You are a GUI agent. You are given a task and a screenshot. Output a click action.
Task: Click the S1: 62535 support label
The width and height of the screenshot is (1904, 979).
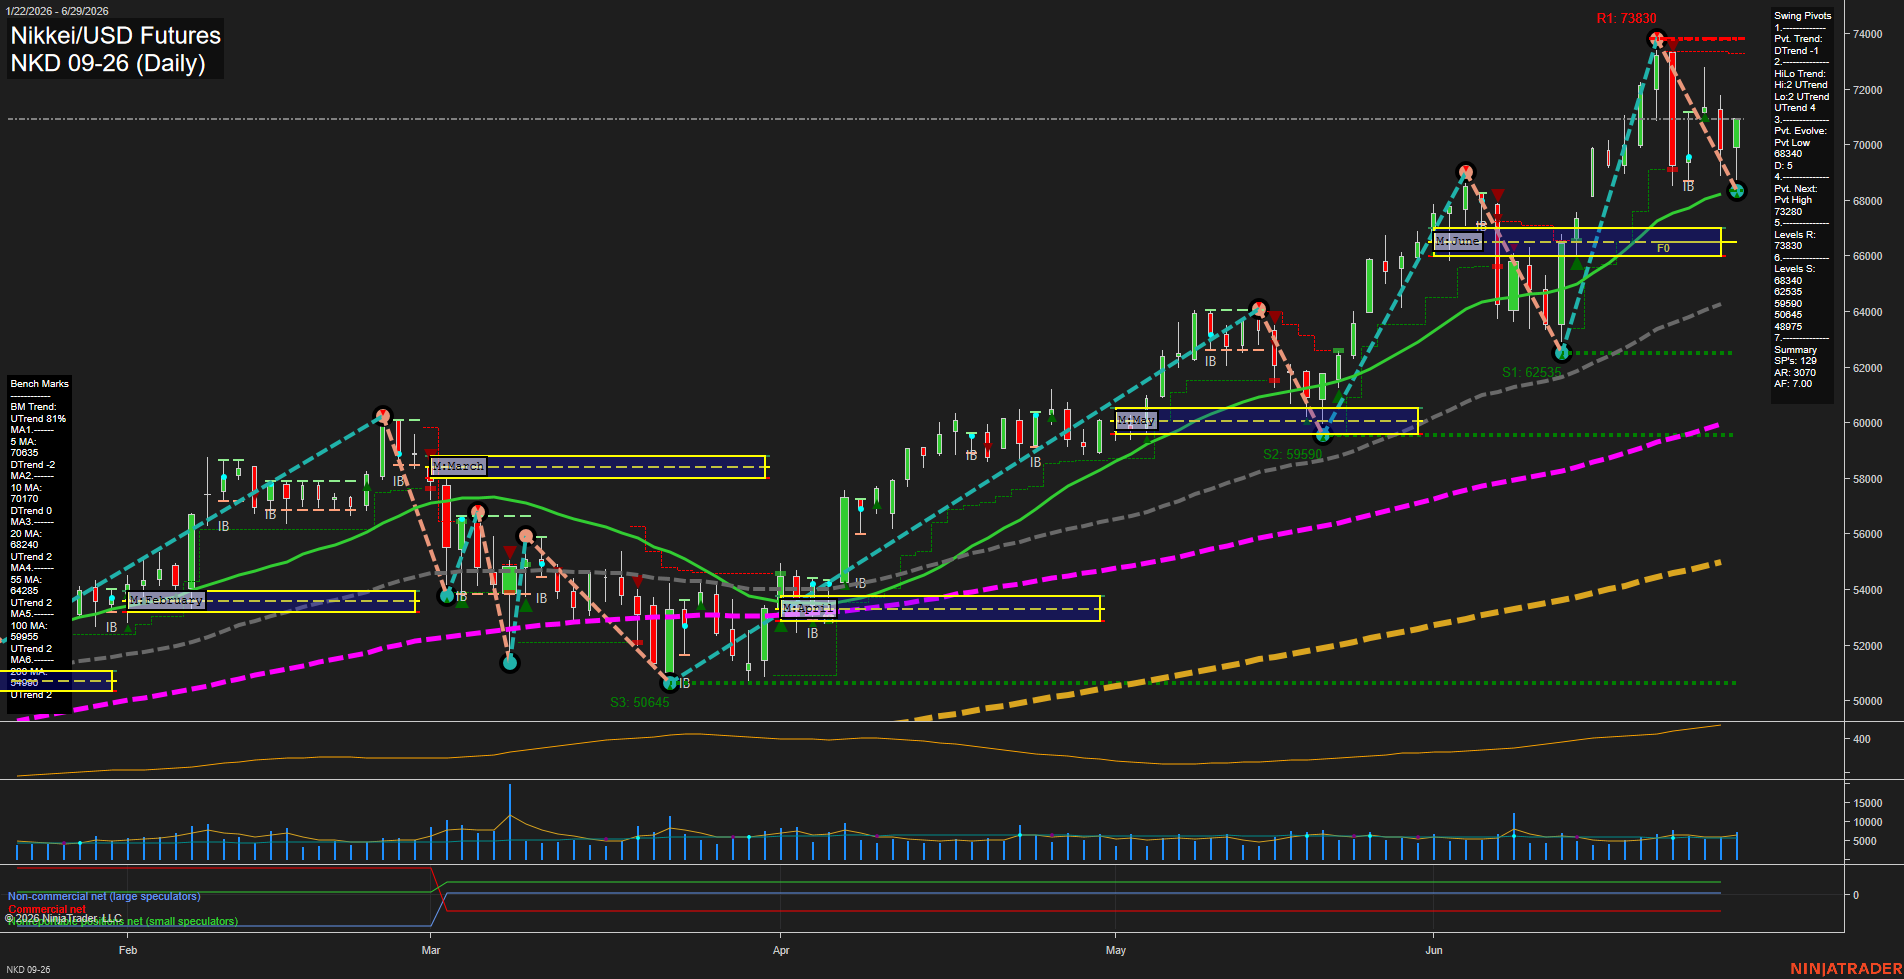[1531, 372]
